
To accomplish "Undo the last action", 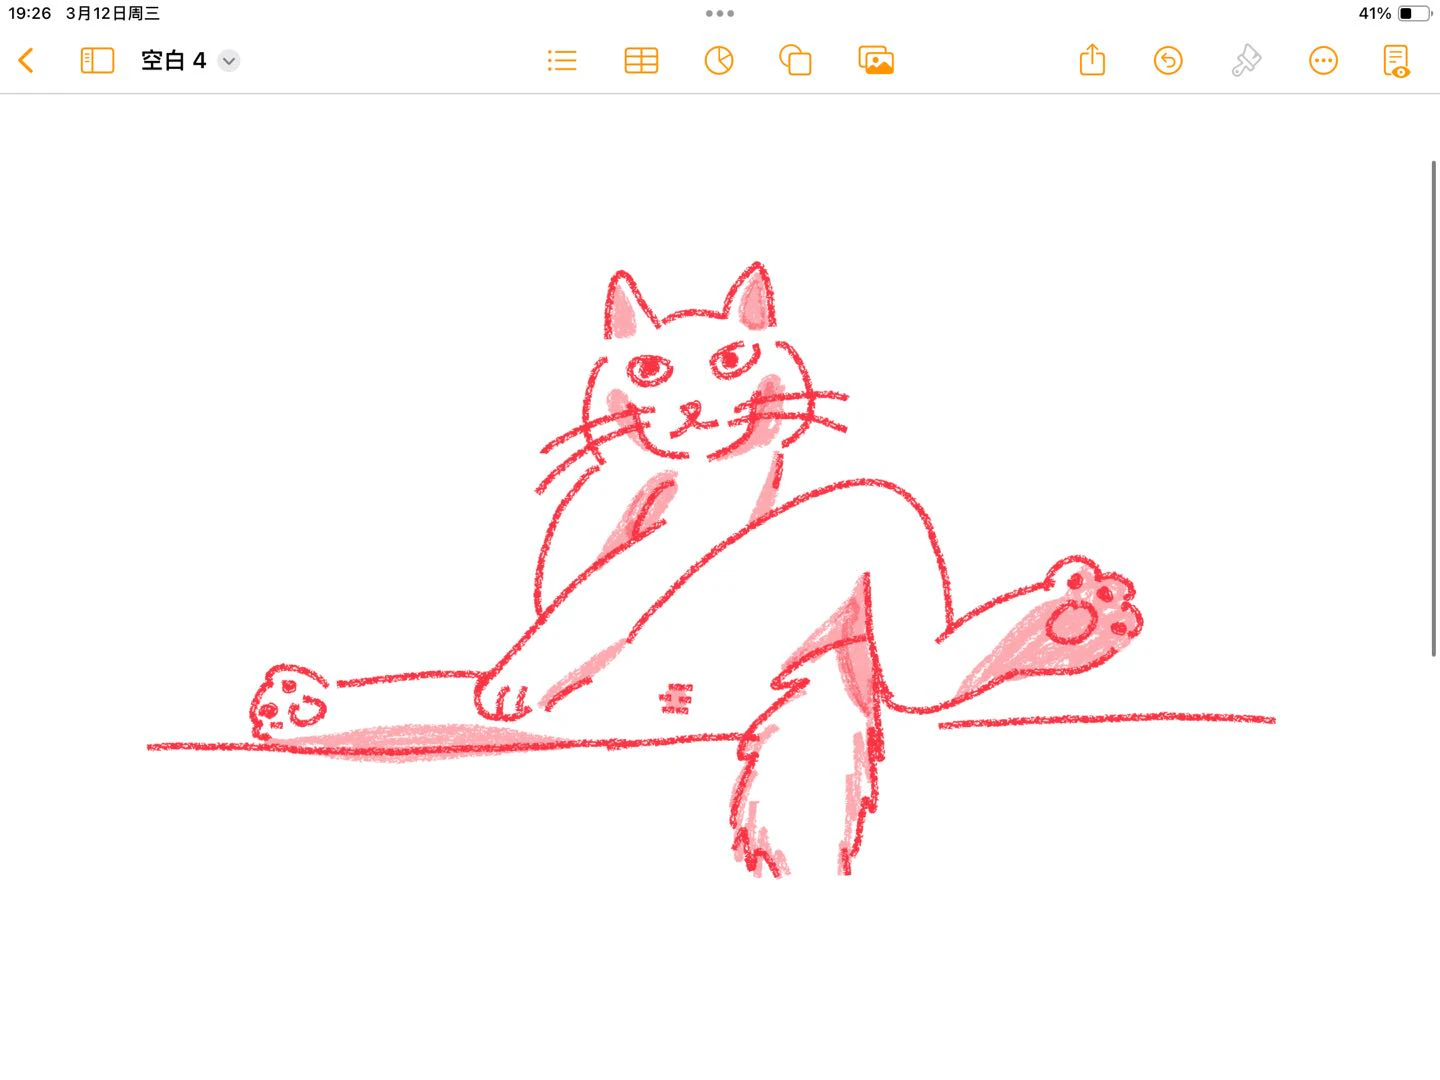I will point(1168,61).
